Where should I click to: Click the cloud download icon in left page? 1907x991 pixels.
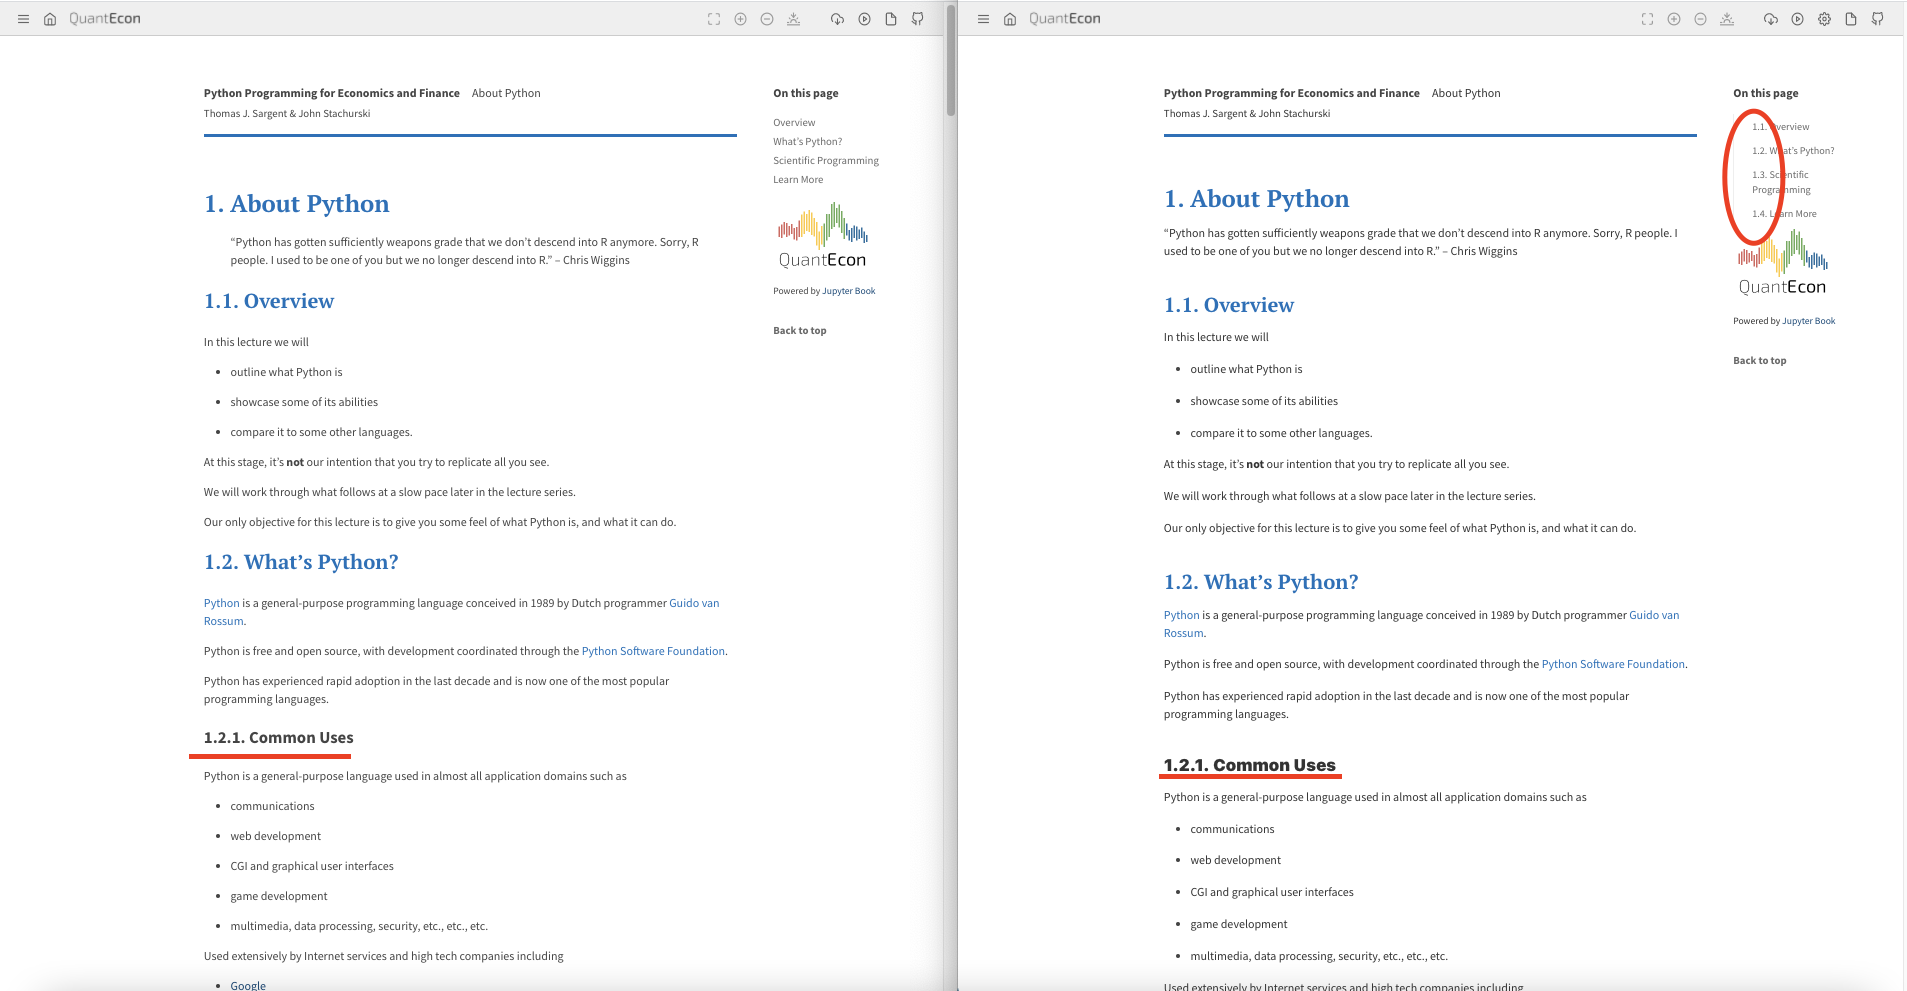pyautogui.click(x=838, y=19)
